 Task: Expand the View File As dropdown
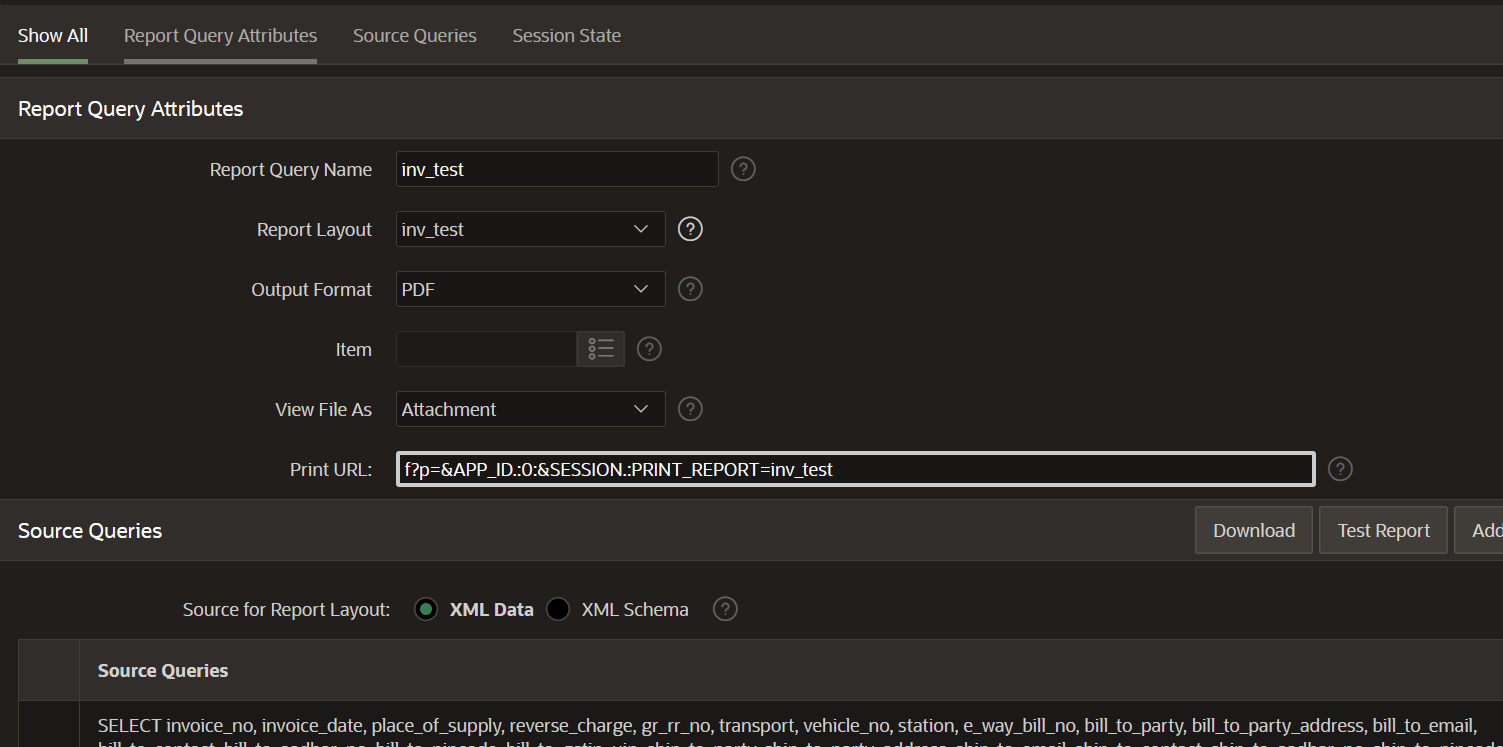tap(531, 409)
